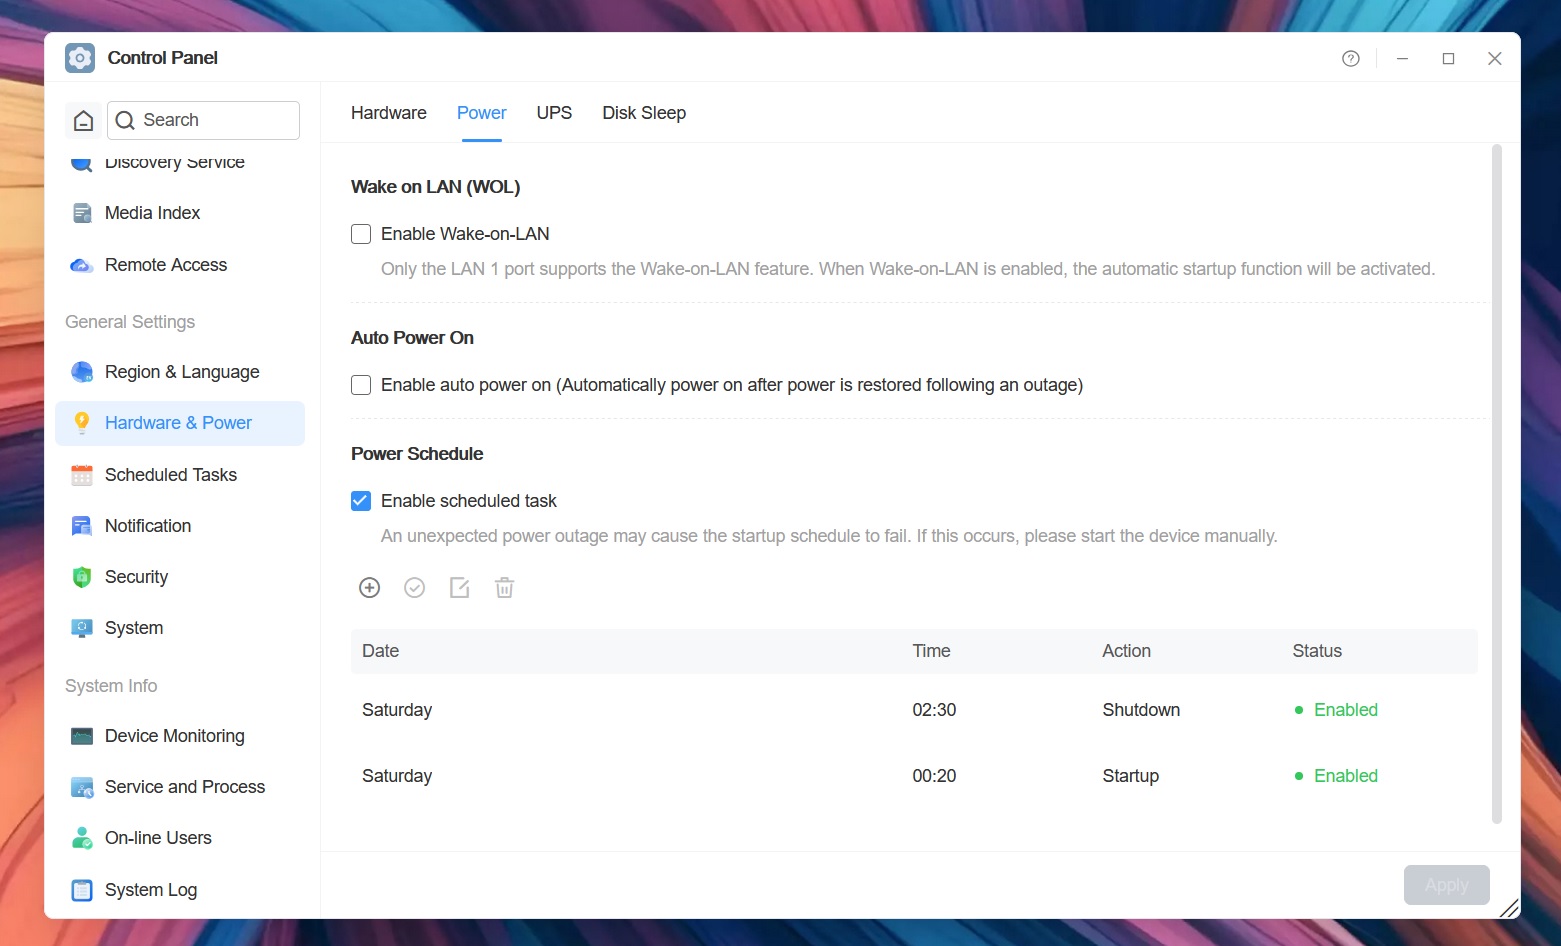Open the Disk Sleep tab
The image size is (1561, 946).
644,113
